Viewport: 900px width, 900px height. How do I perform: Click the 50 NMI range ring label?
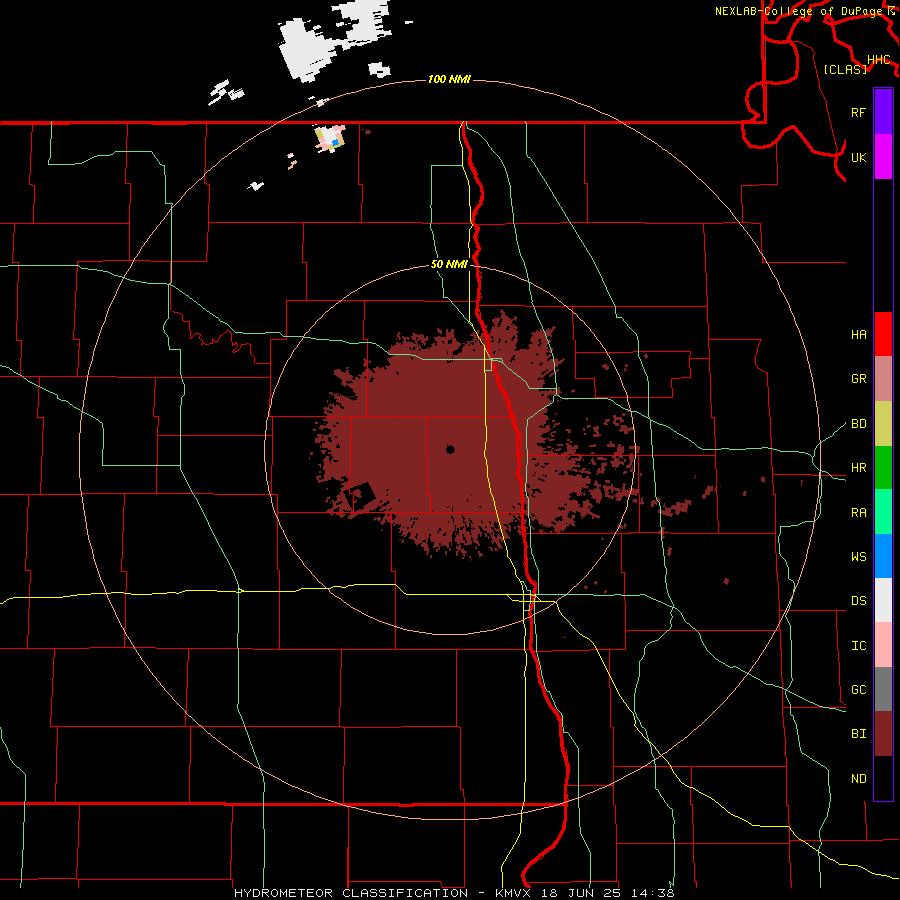(x=449, y=264)
